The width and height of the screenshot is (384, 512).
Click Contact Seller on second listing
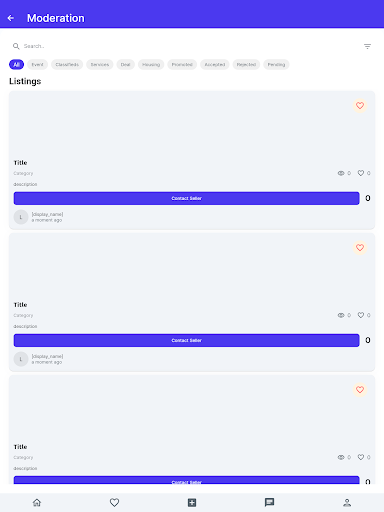click(186, 340)
